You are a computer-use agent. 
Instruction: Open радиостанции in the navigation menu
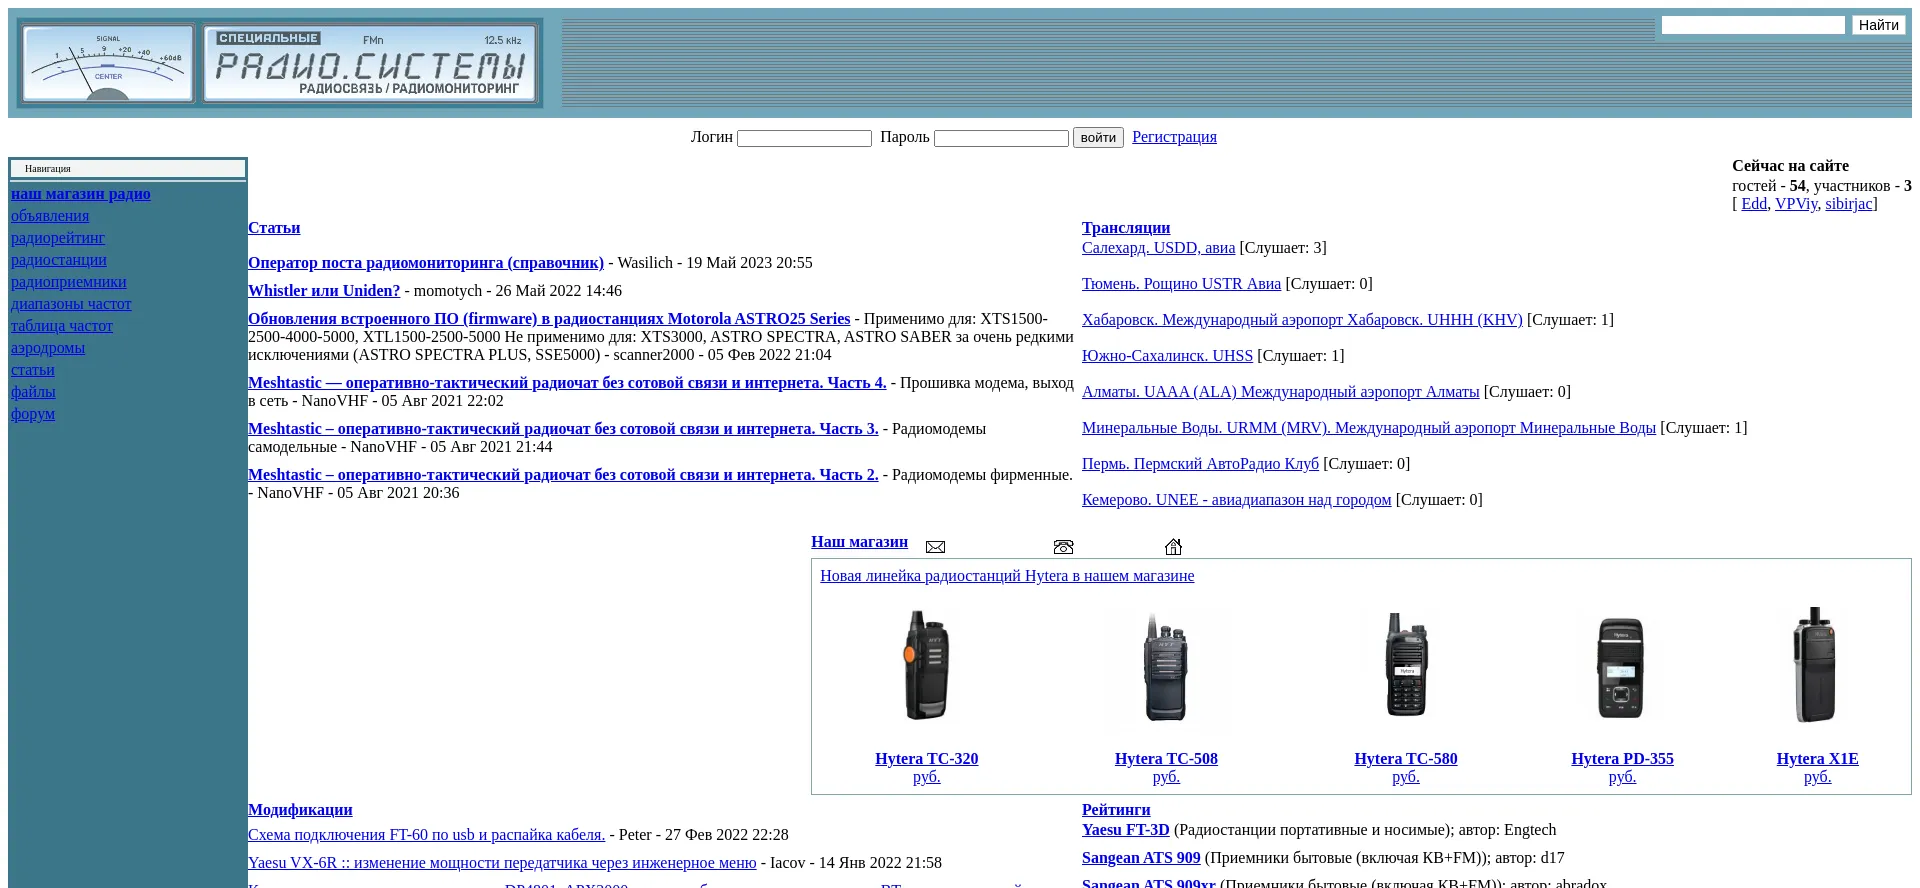pyautogui.click(x=59, y=260)
